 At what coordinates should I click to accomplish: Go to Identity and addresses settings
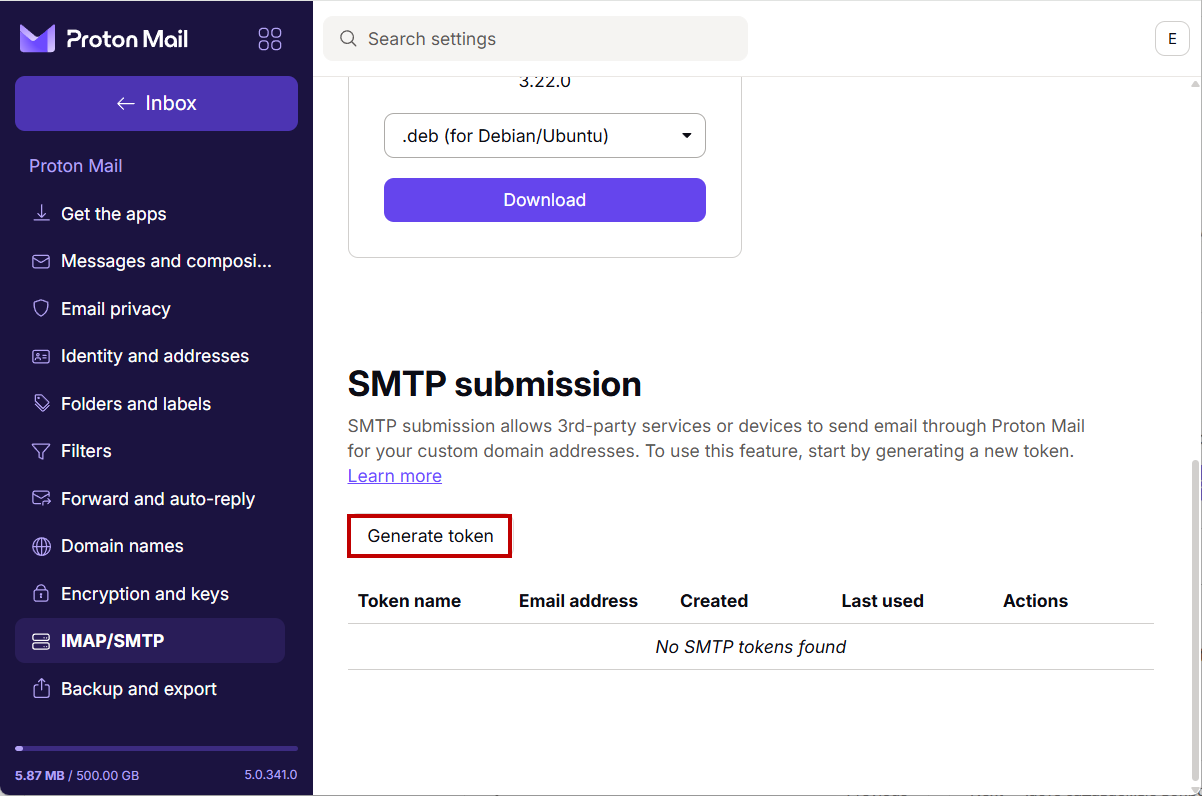tap(154, 356)
